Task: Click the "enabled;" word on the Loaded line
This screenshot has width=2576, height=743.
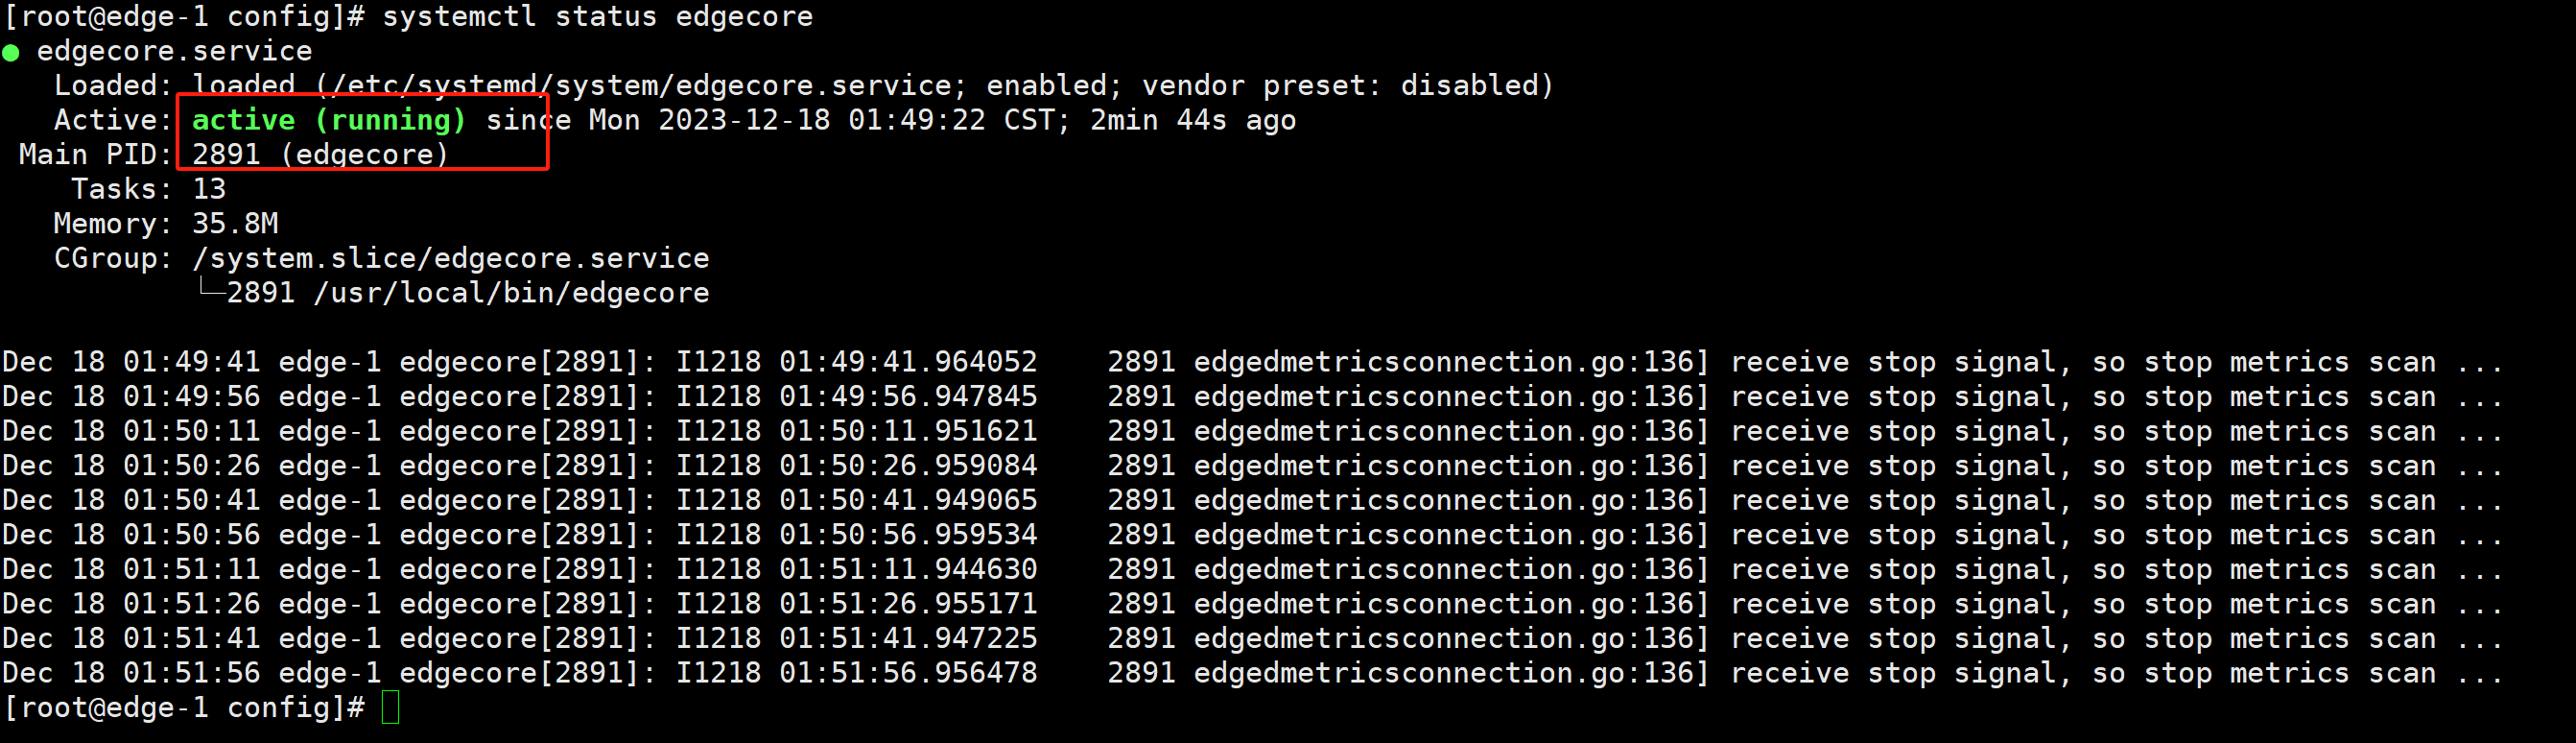Action: [1047, 86]
